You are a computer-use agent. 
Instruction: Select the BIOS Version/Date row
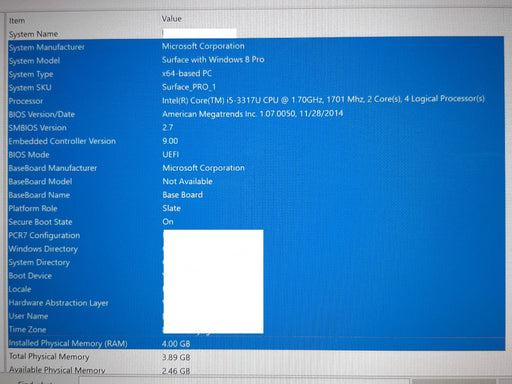pos(256,114)
